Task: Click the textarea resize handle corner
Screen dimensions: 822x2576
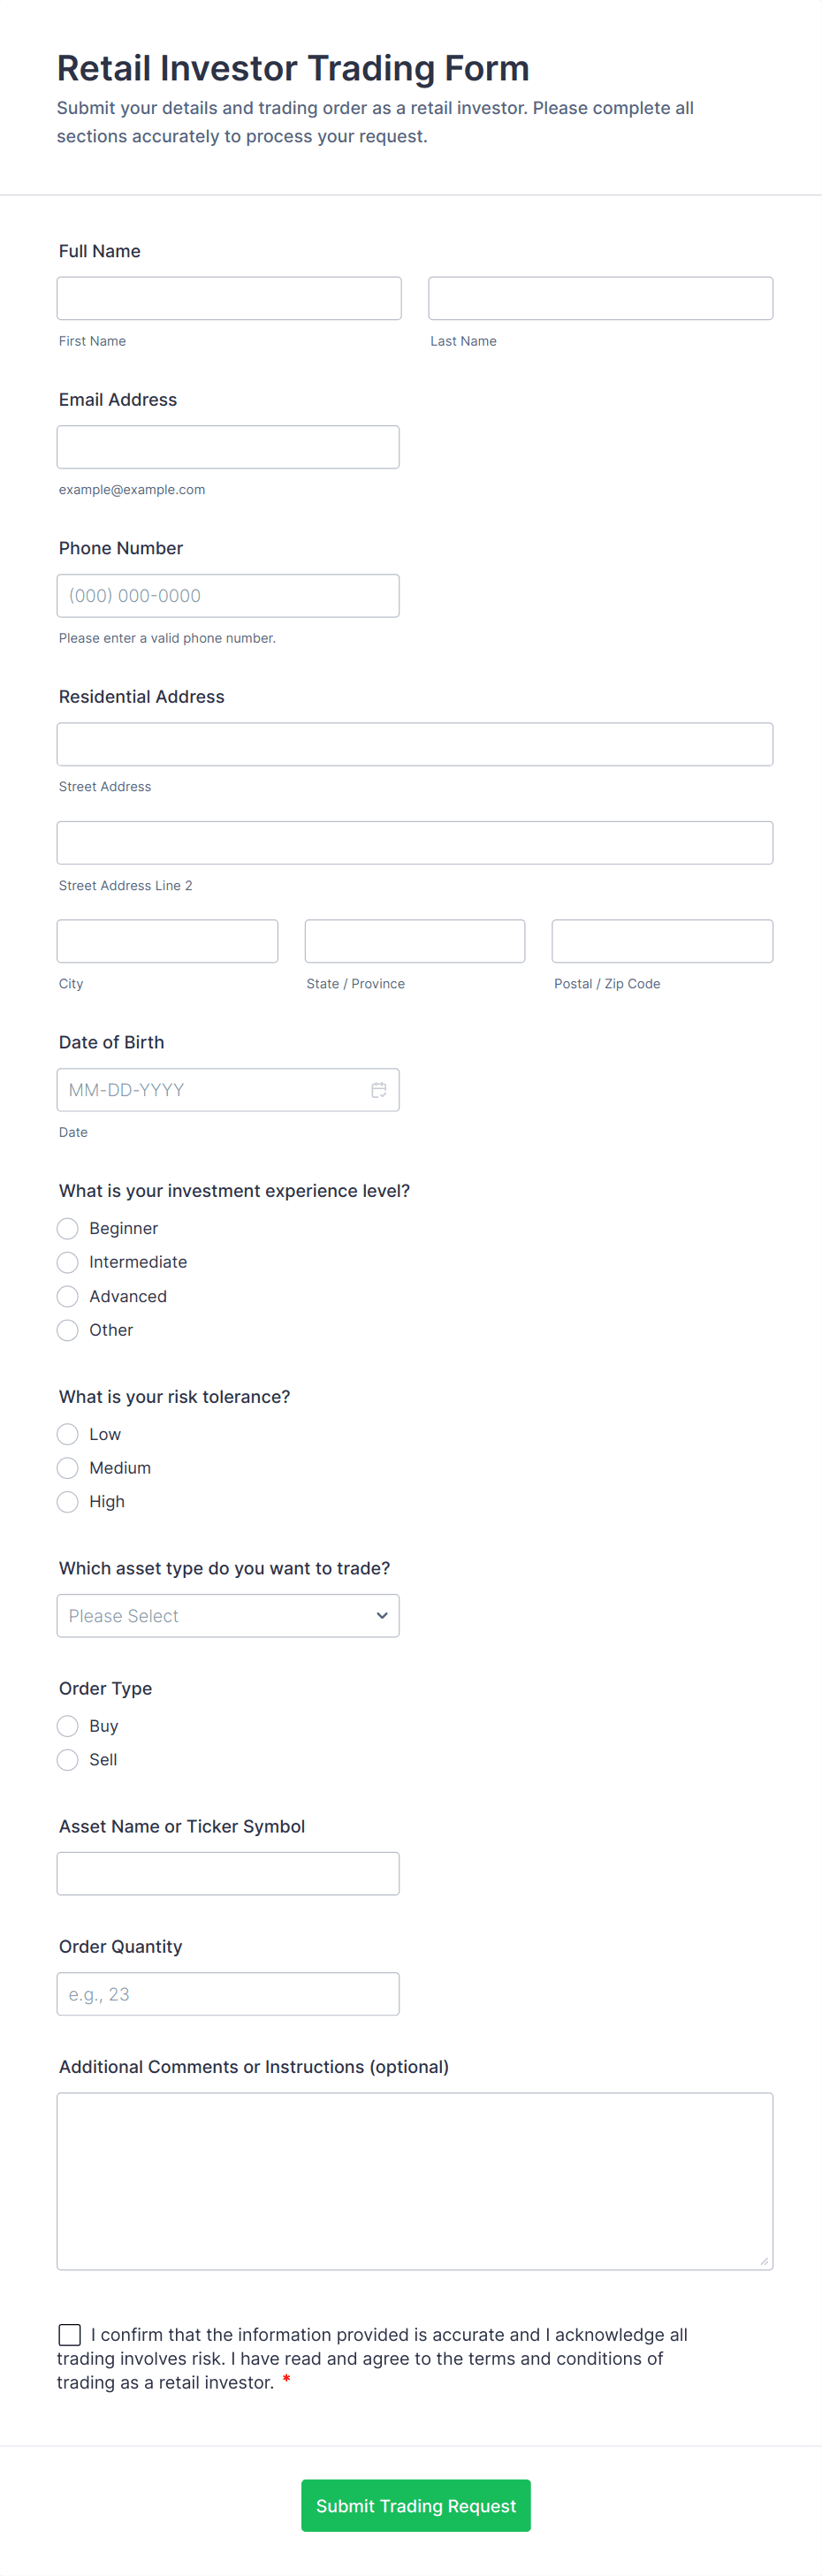Action: 764,2261
